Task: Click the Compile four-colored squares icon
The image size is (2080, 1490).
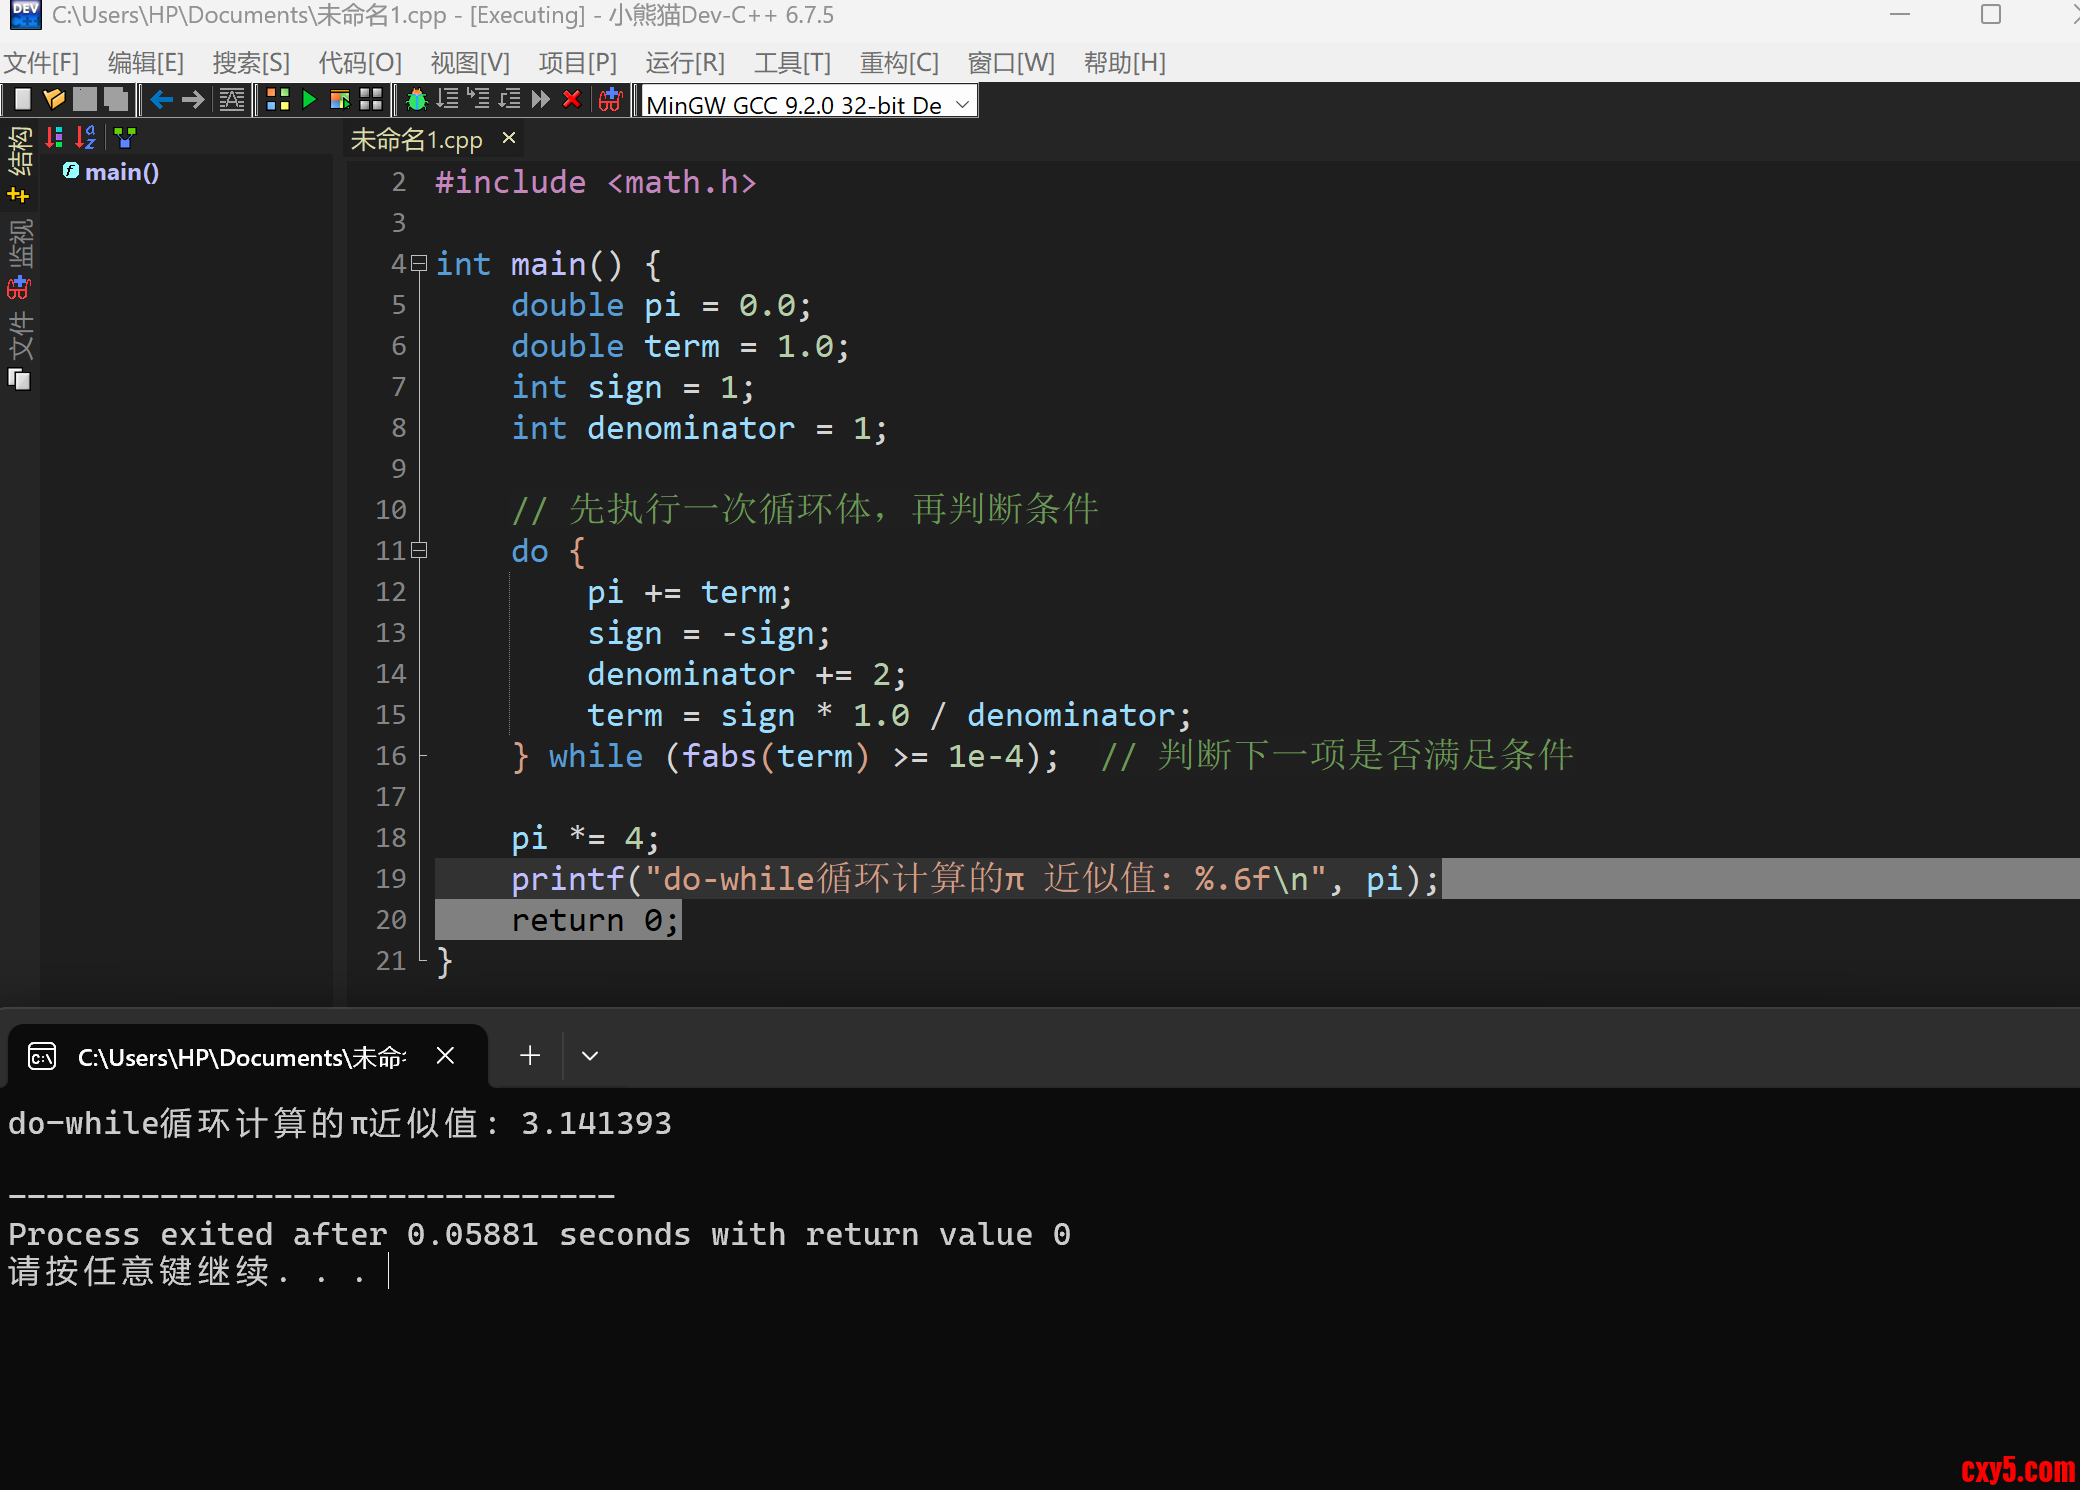Action: tap(278, 99)
